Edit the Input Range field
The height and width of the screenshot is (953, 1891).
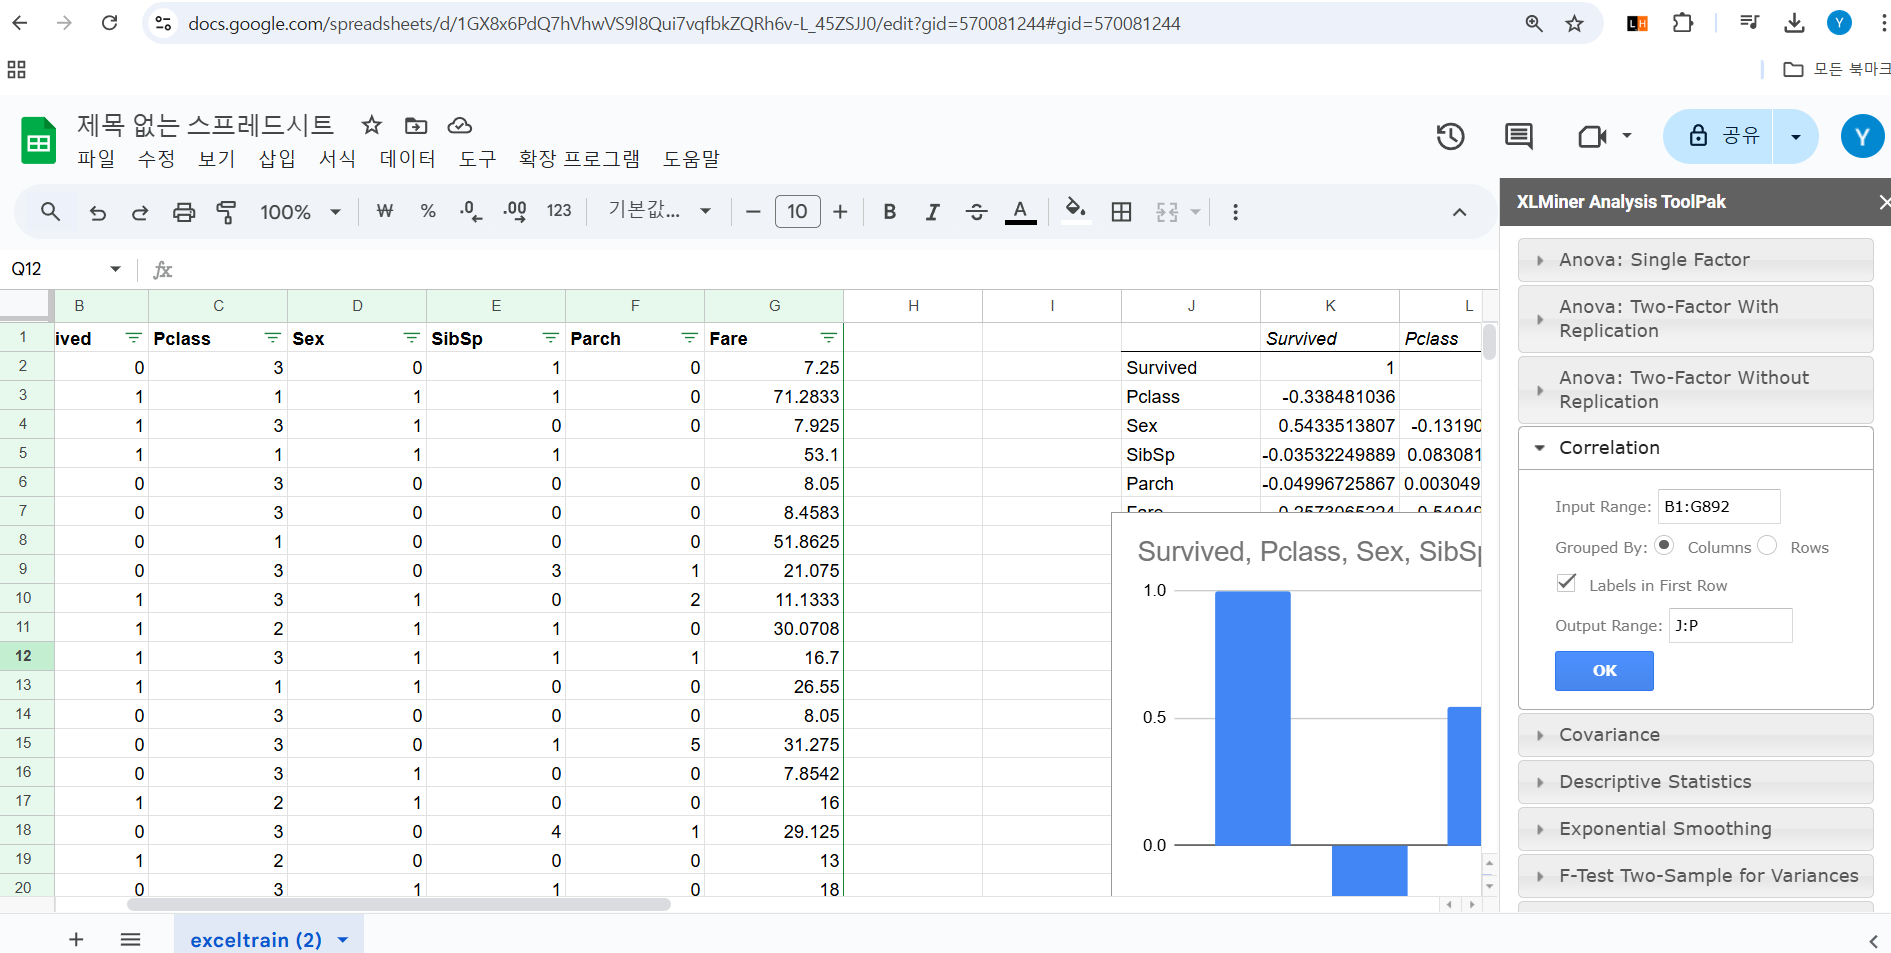tap(1719, 506)
